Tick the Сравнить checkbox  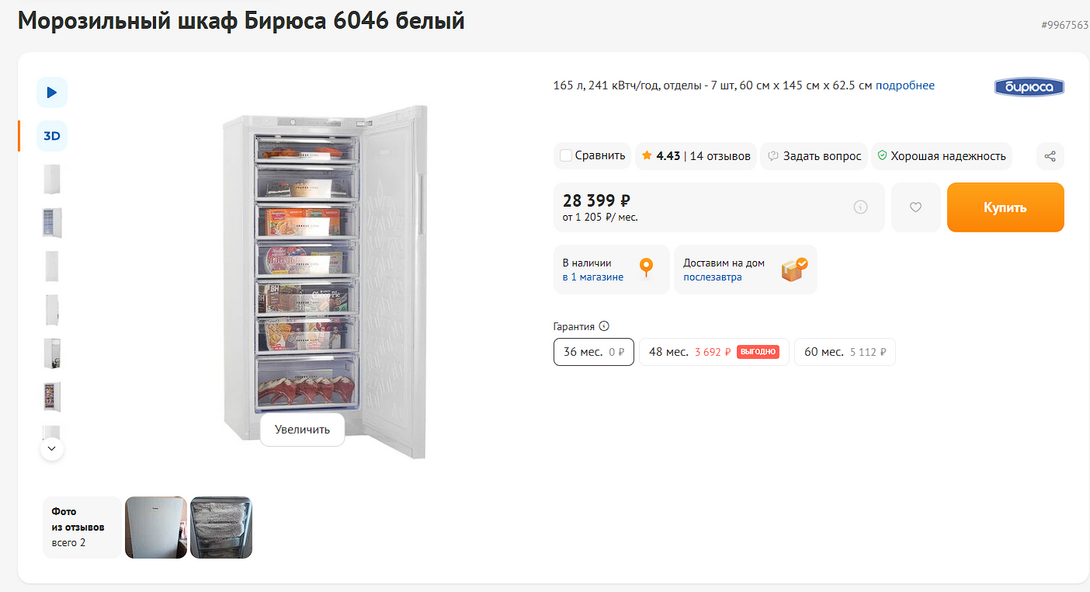[566, 156]
